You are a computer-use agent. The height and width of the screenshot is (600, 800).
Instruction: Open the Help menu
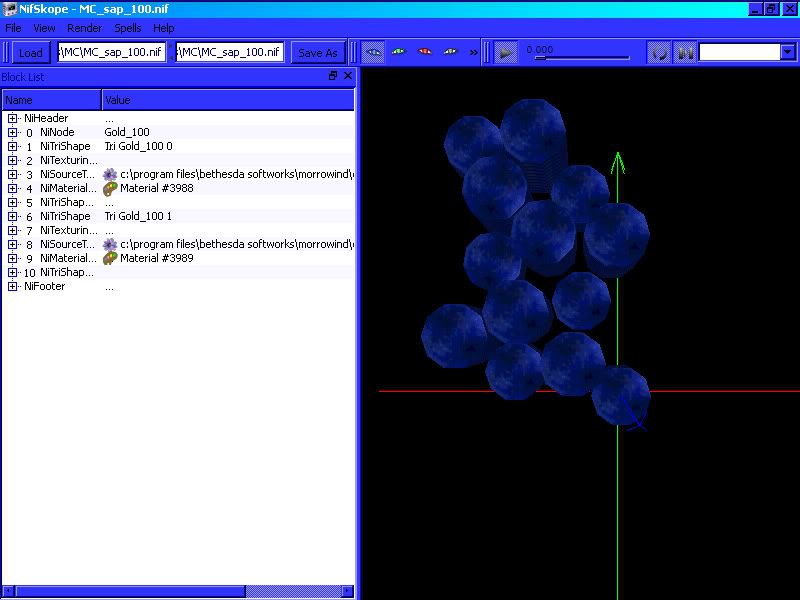[x=164, y=28]
